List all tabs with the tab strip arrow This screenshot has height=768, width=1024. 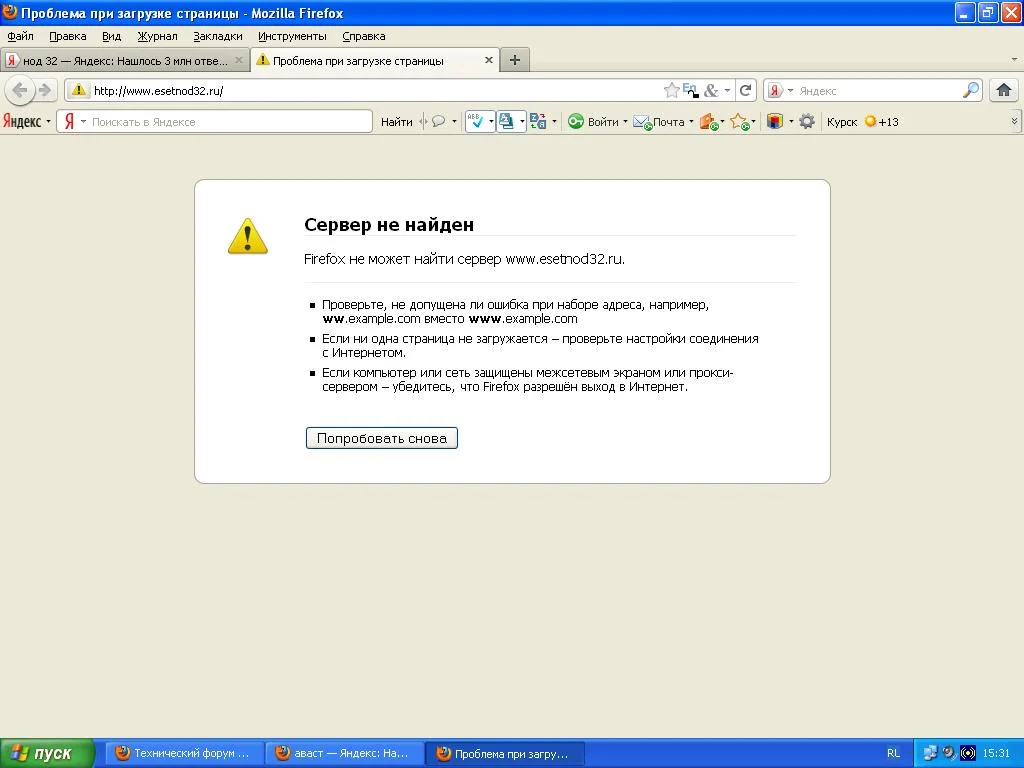point(1014,60)
